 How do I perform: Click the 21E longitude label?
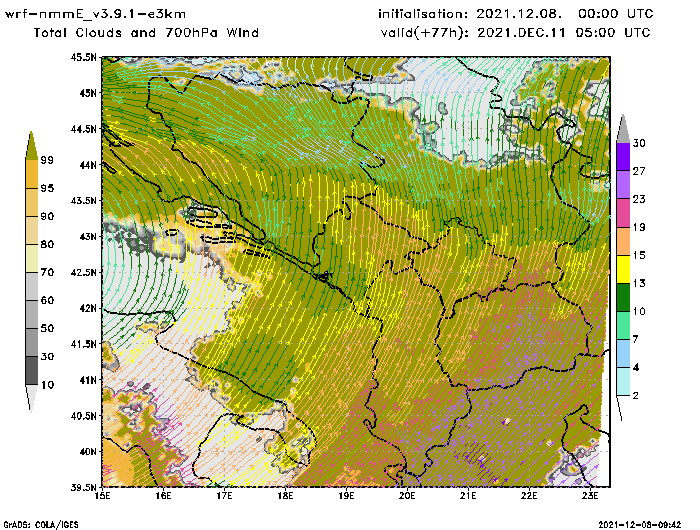coord(468,496)
